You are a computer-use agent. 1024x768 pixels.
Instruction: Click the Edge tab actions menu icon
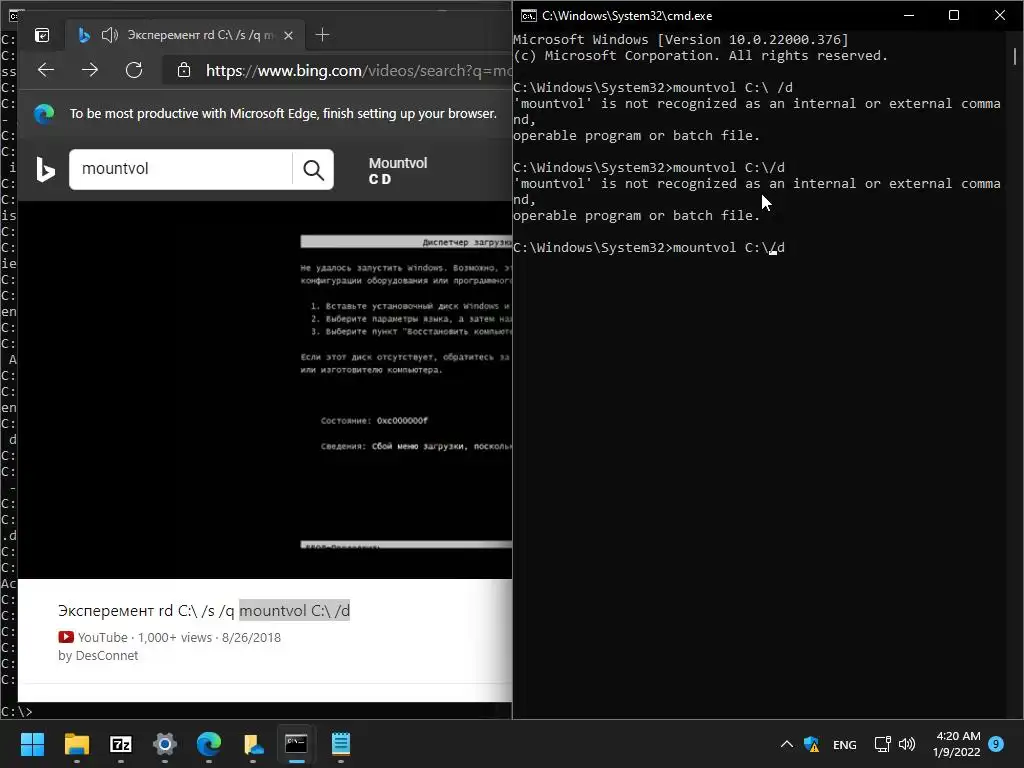(x=42, y=35)
